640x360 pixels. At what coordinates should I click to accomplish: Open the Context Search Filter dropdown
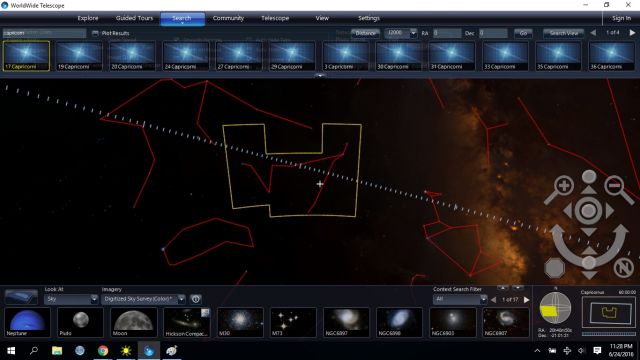[x=460, y=299]
